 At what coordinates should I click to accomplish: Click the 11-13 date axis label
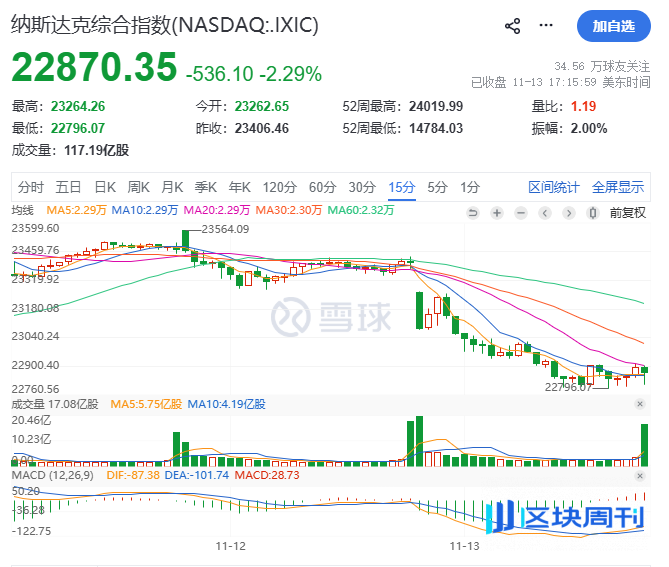tap(465, 547)
